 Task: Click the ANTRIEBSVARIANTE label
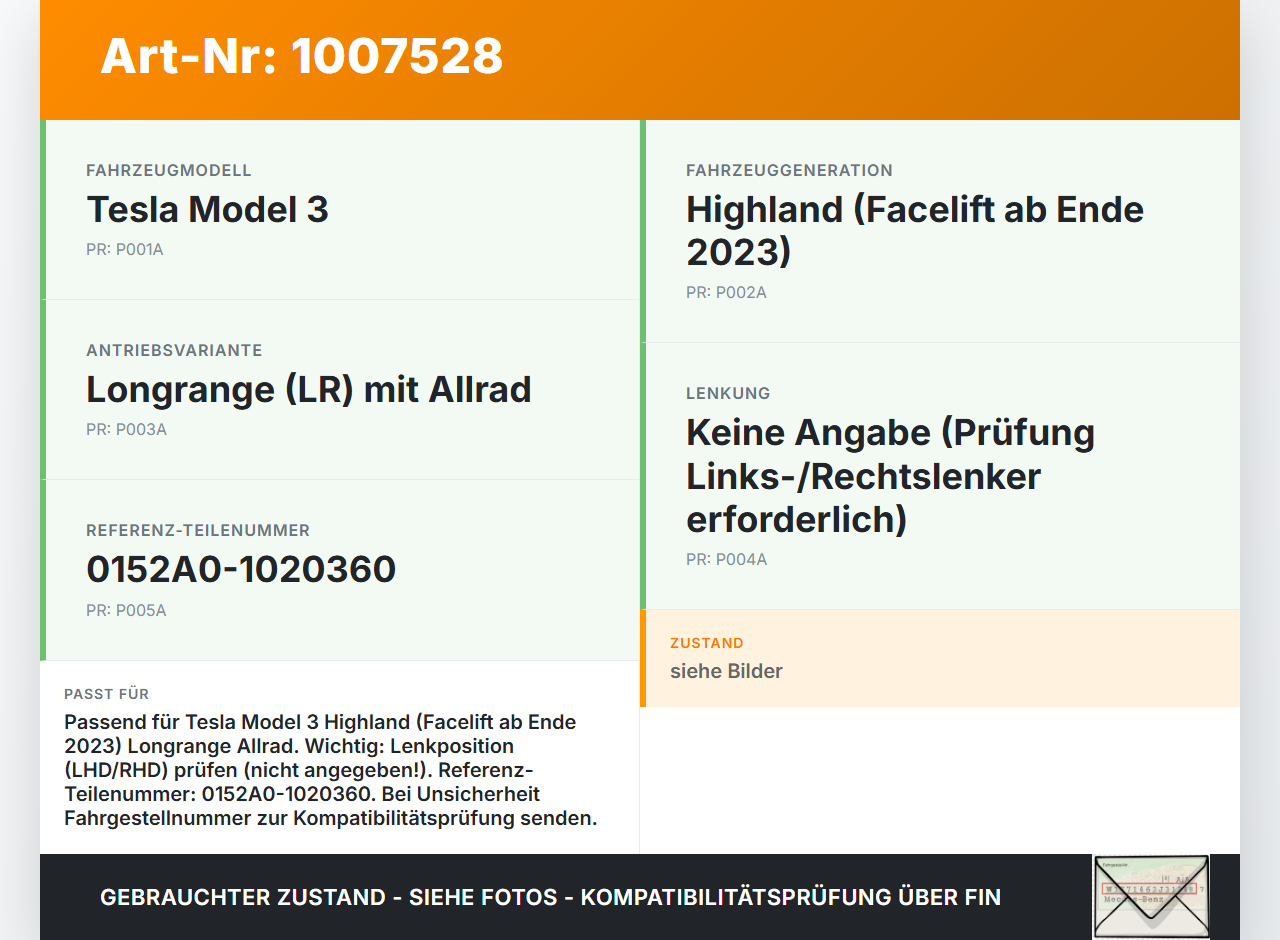[174, 350]
